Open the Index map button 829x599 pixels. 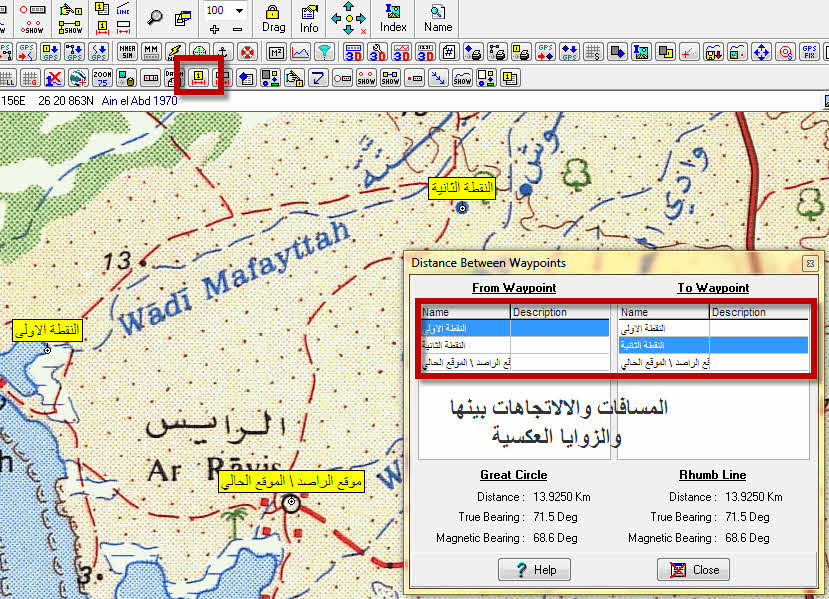click(393, 19)
